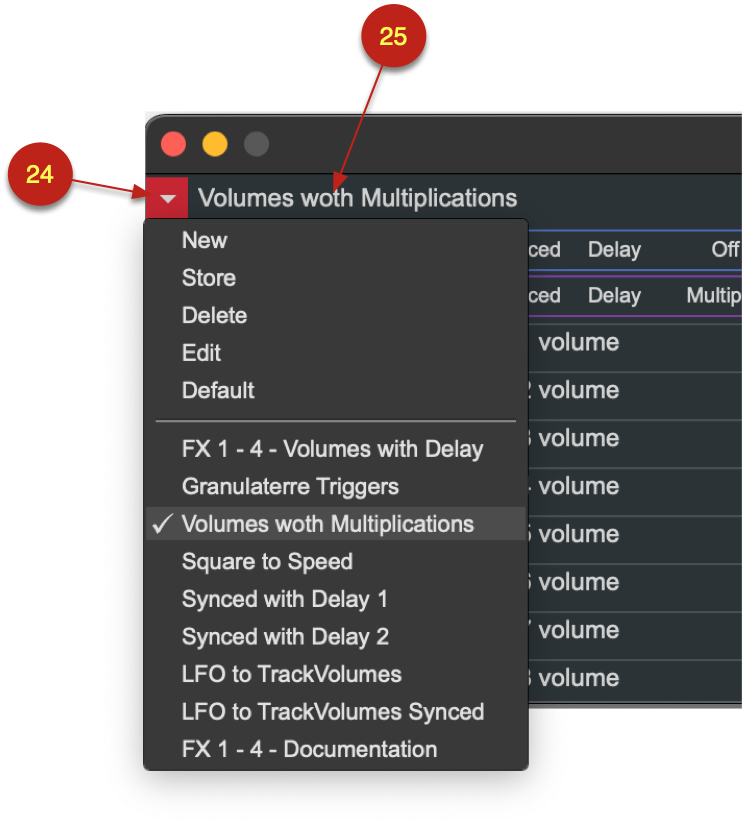Select the Multip tab in purple row
Viewport: 742px width, 826px height.
point(713,296)
